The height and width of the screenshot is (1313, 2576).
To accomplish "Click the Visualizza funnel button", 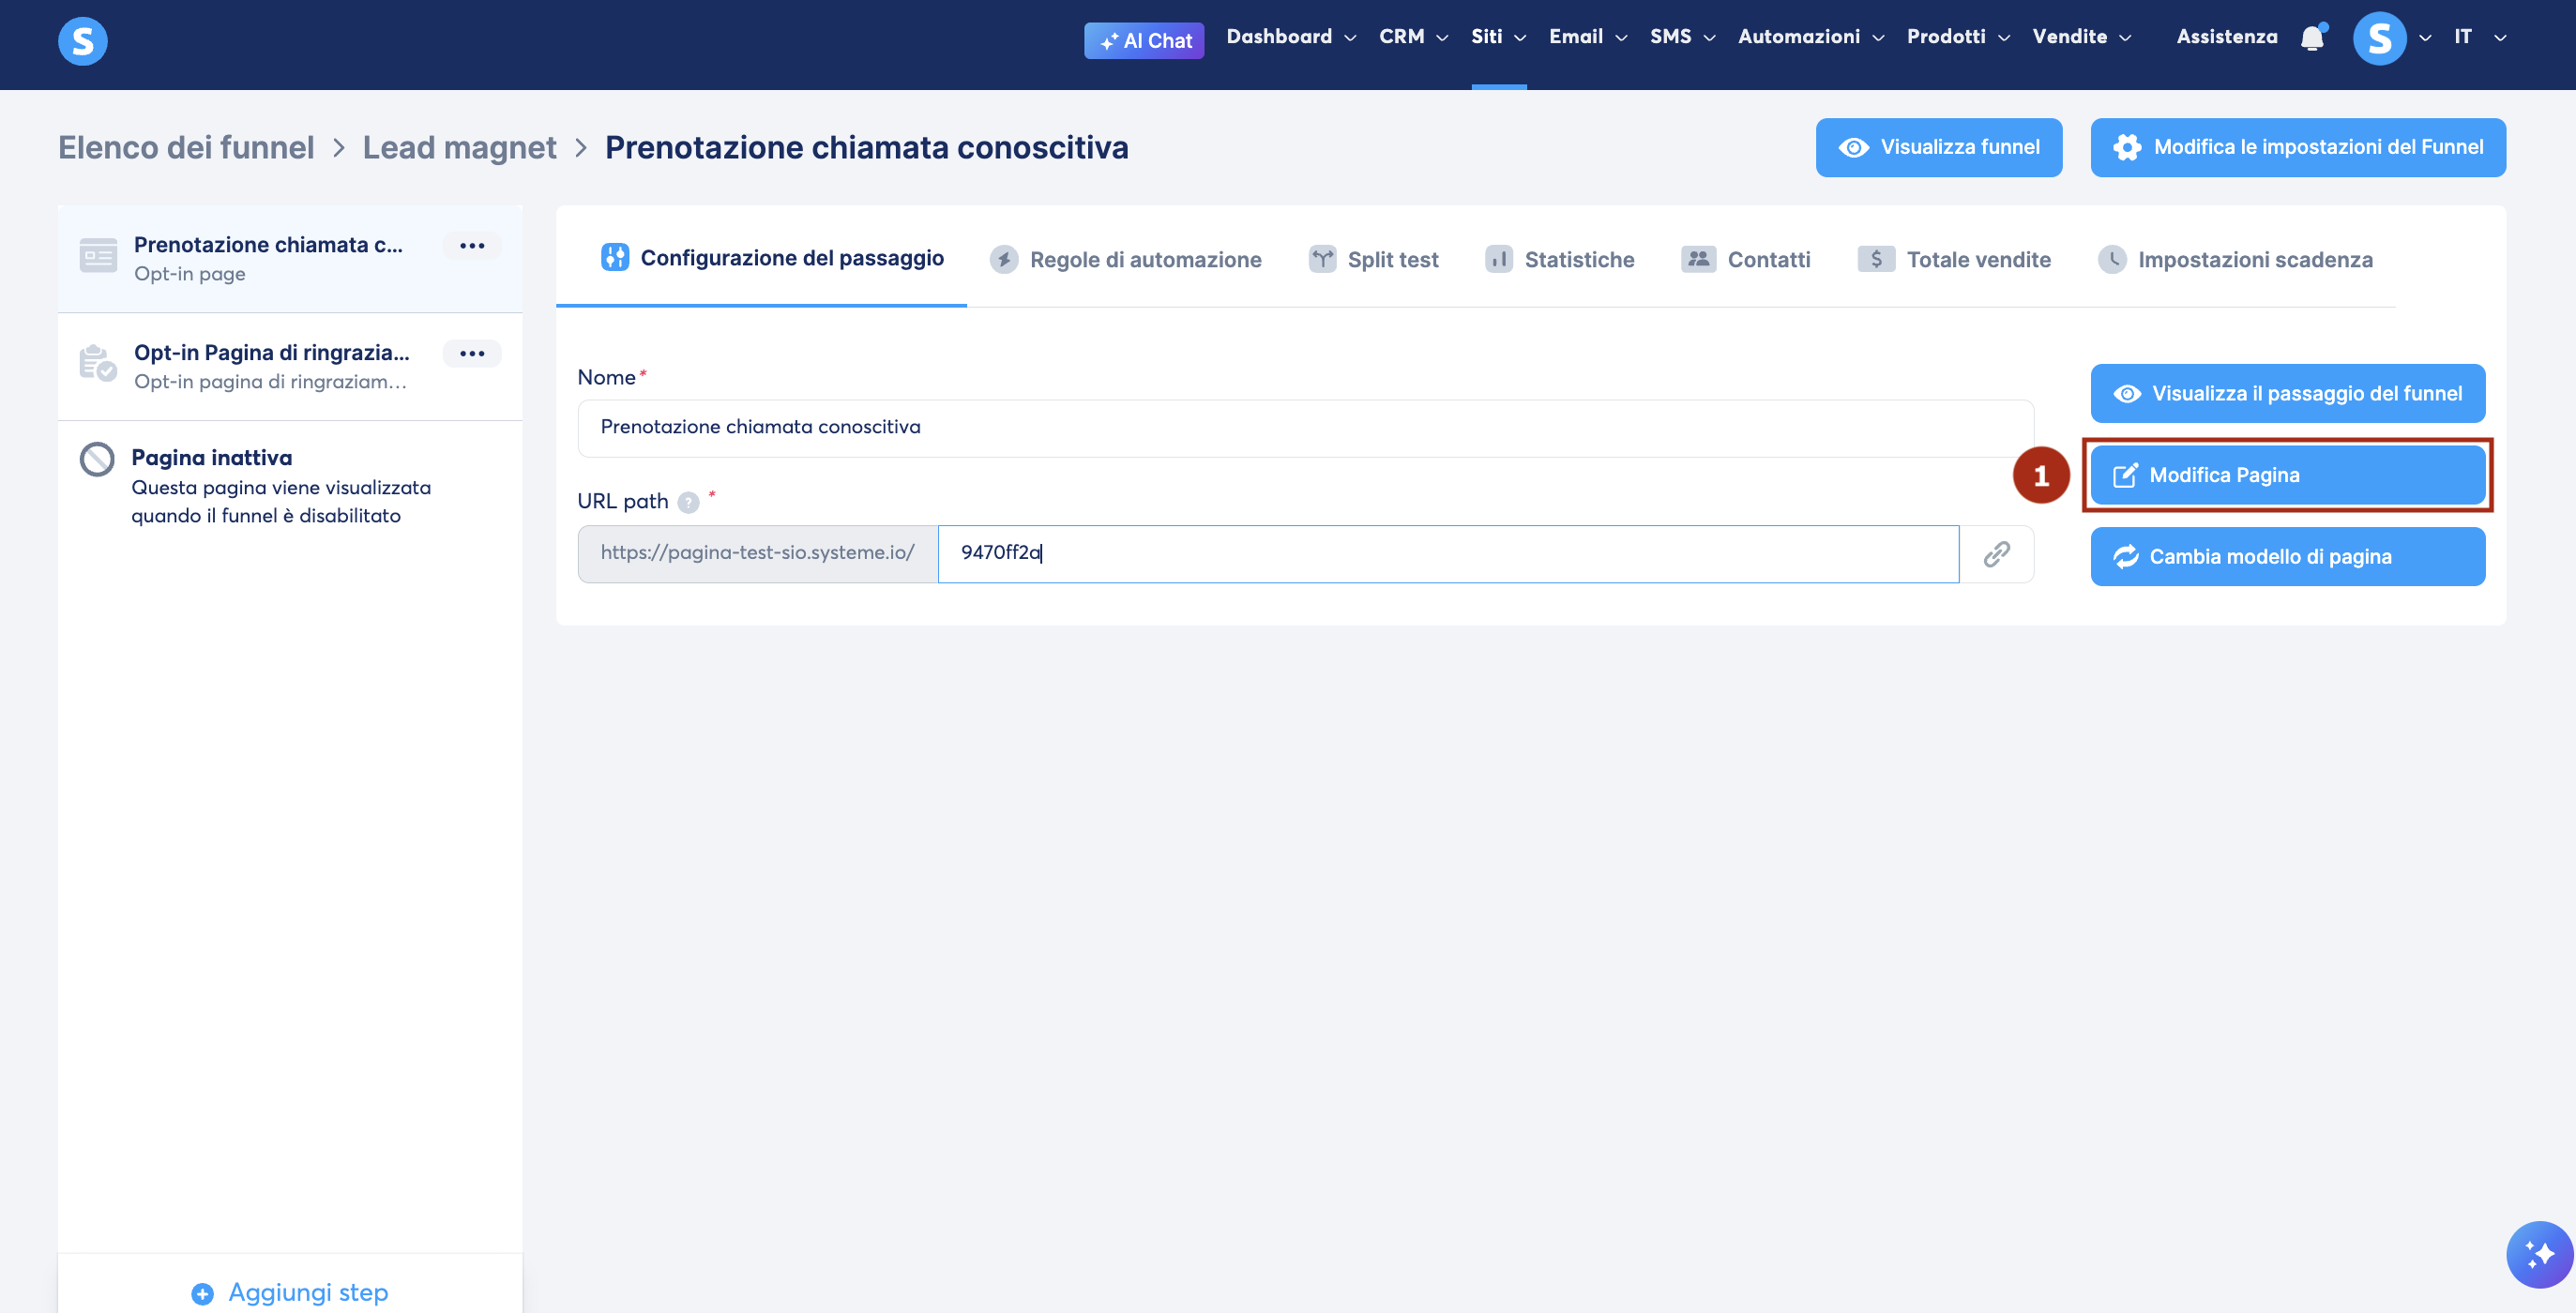I will (1938, 147).
